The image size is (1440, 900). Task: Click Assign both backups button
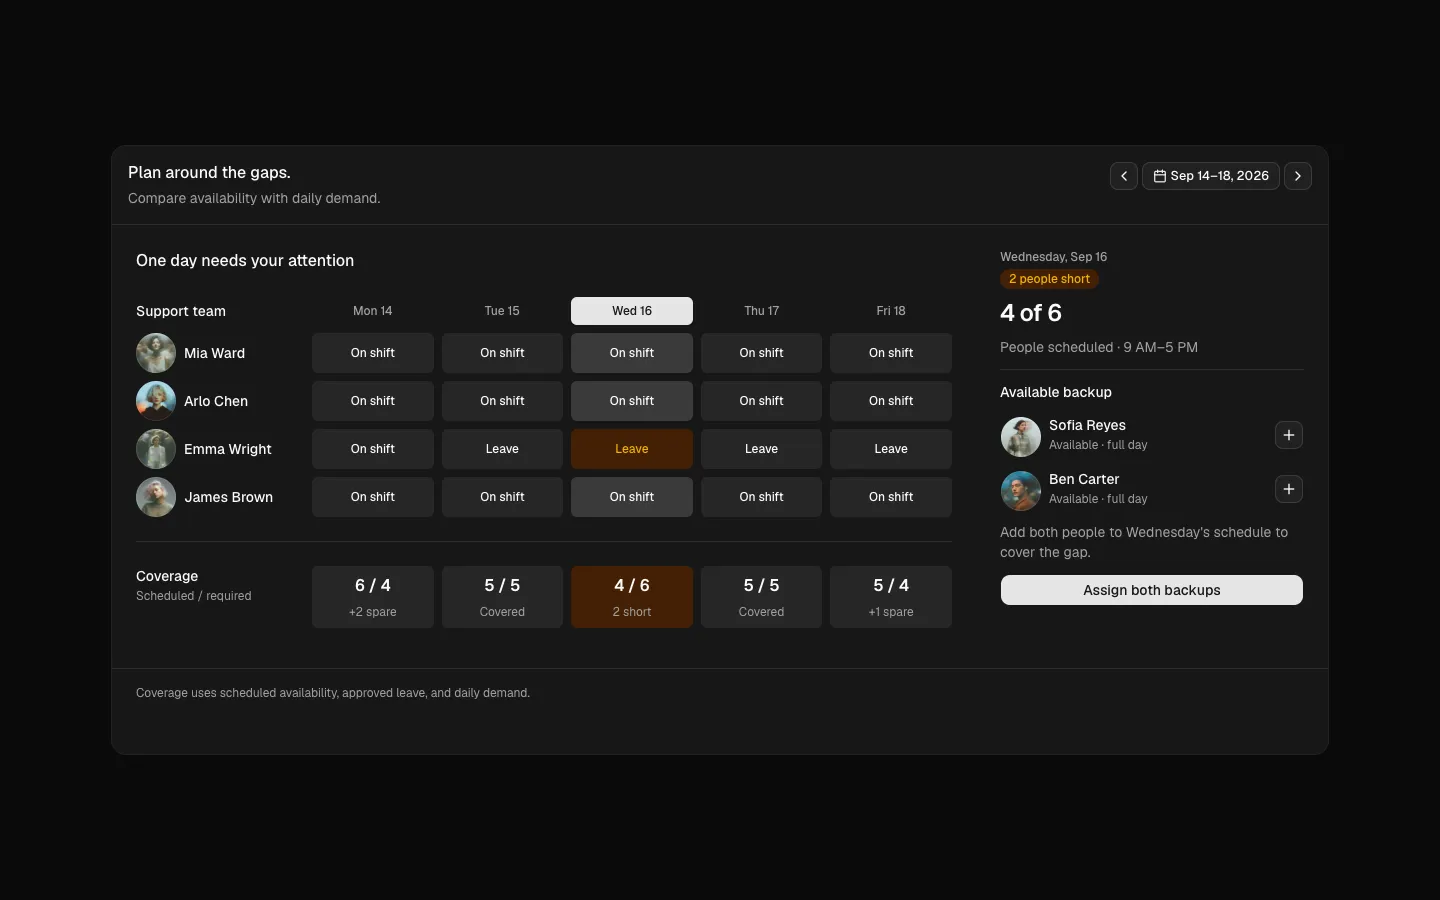pyautogui.click(x=1152, y=590)
